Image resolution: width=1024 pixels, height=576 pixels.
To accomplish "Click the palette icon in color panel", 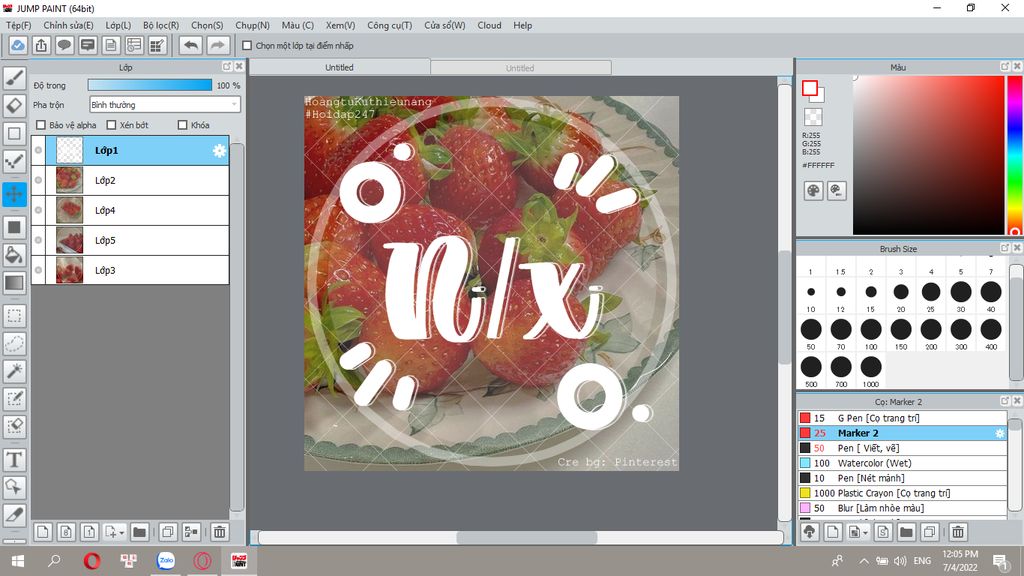I will point(813,191).
